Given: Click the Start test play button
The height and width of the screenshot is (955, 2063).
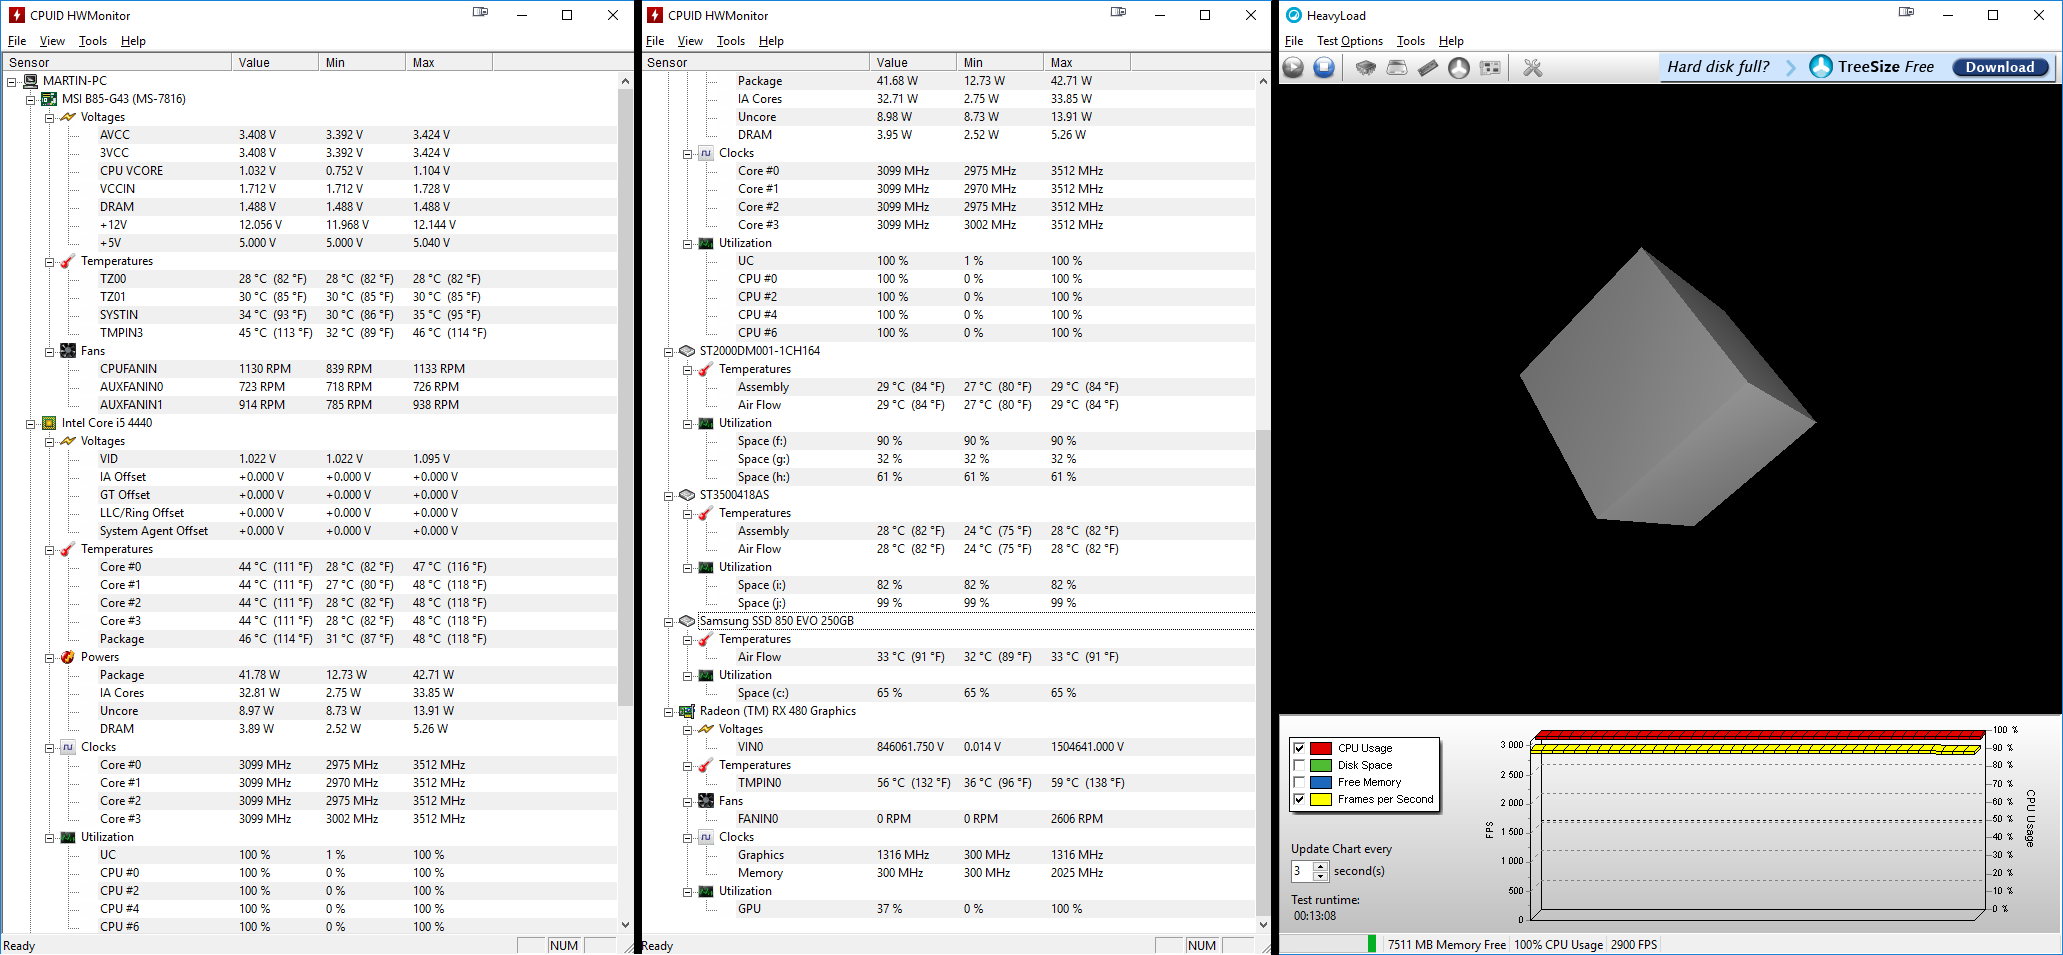Looking at the screenshot, I should 1293,68.
